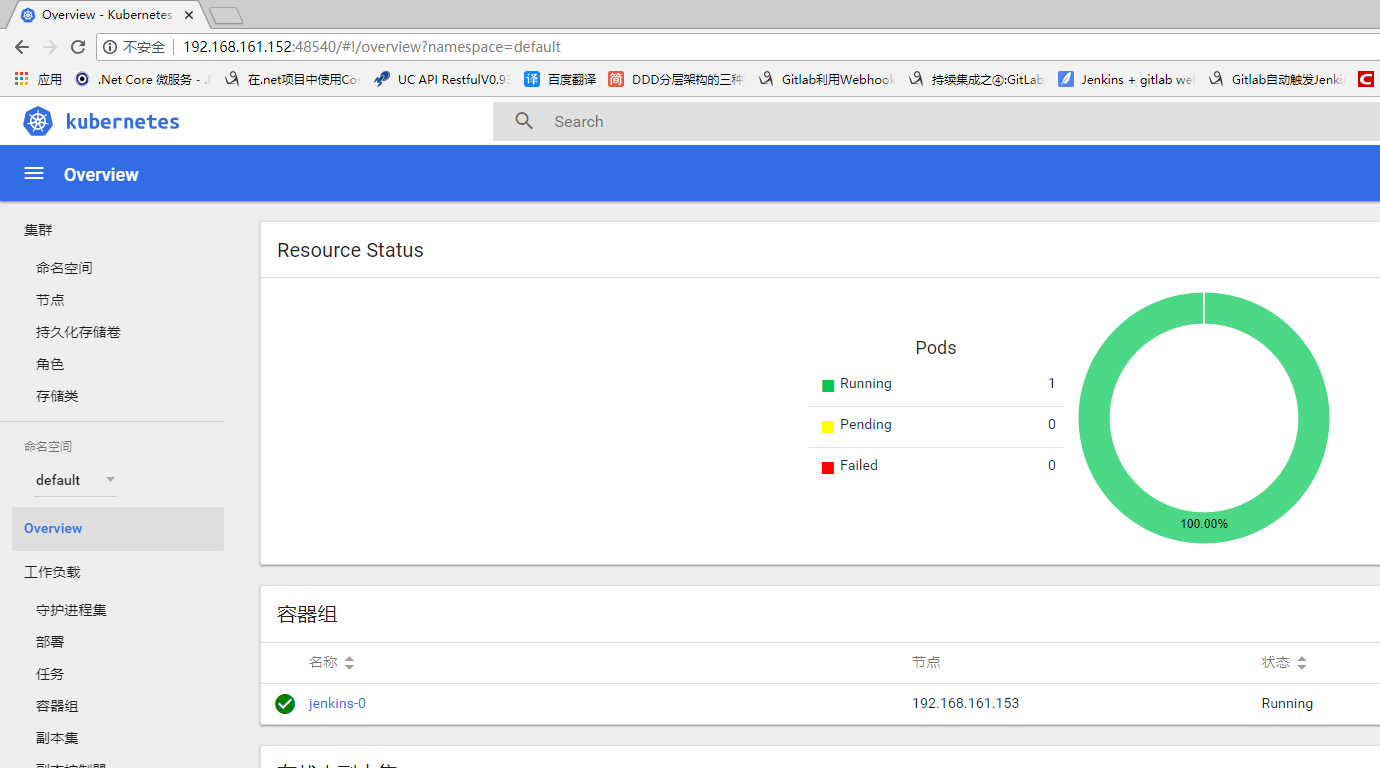Click the kubernetes logo icon
Image resolution: width=1380 pixels, height=768 pixels.
[37, 121]
